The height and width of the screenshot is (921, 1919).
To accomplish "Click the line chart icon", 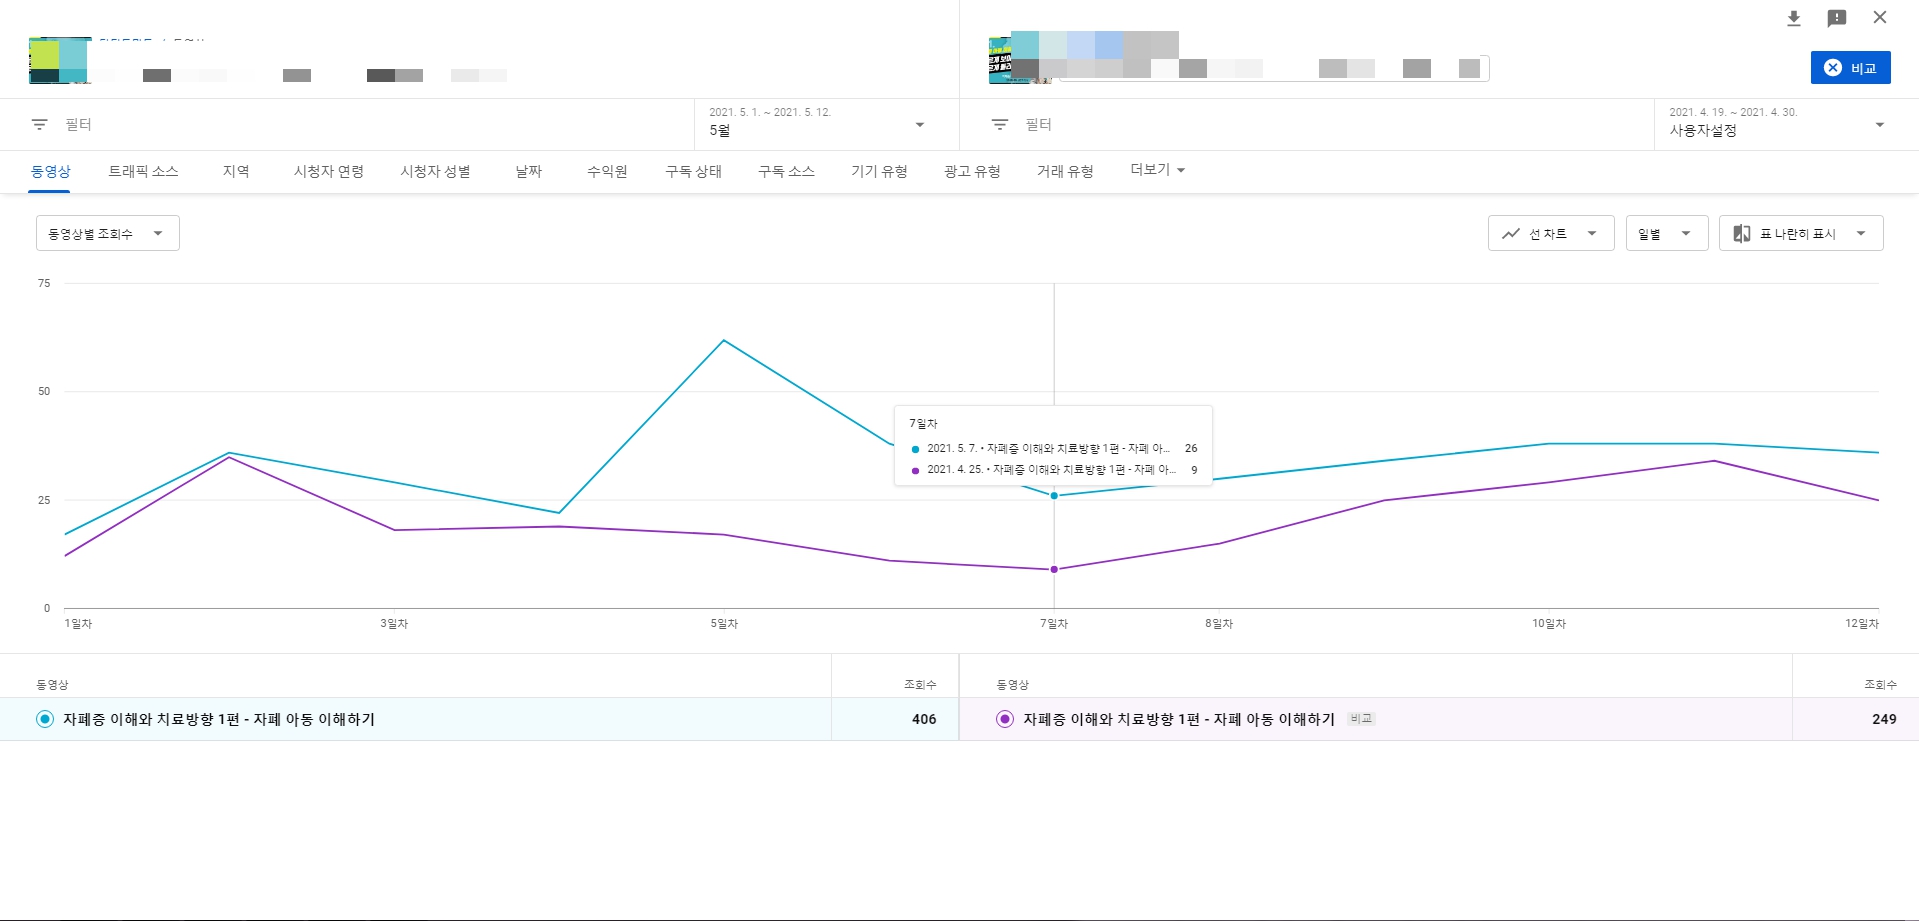I will (x=1510, y=234).
